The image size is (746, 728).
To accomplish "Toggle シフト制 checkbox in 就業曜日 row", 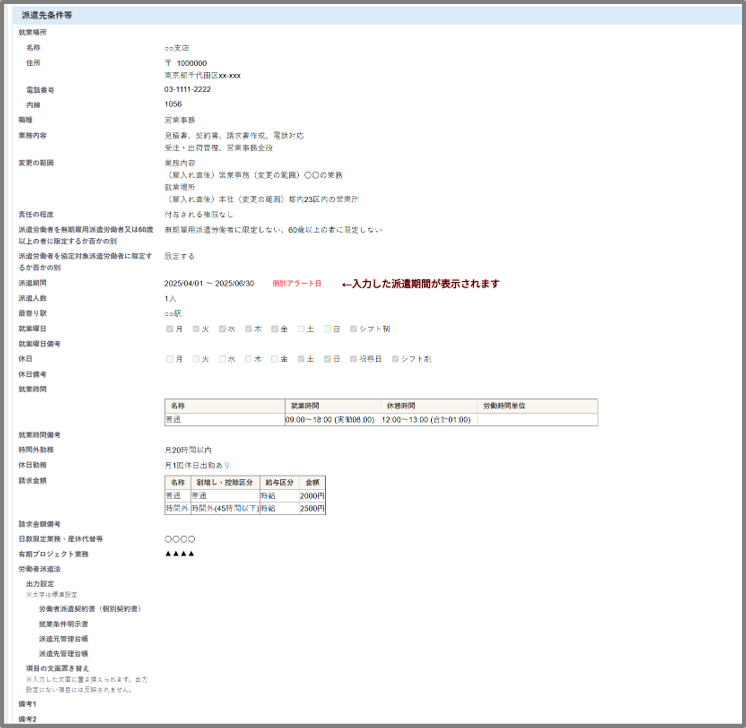I will click(x=353, y=329).
